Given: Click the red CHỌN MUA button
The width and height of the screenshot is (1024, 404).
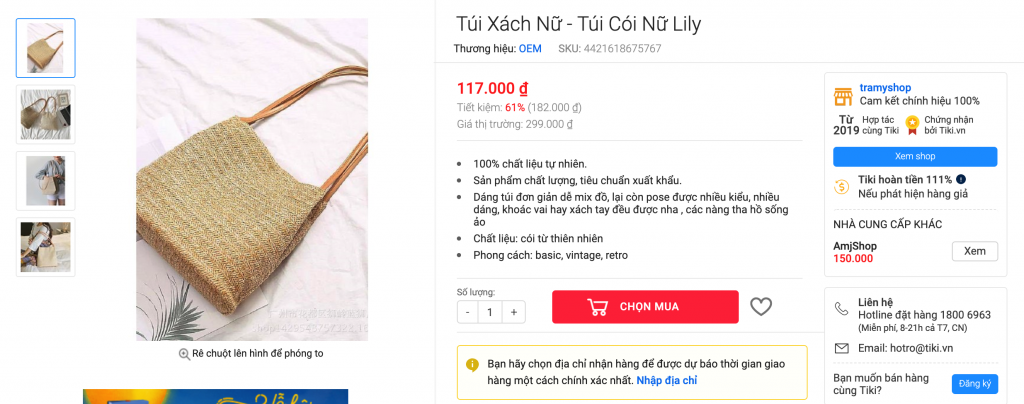Looking at the screenshot, I should coord(645,307).
